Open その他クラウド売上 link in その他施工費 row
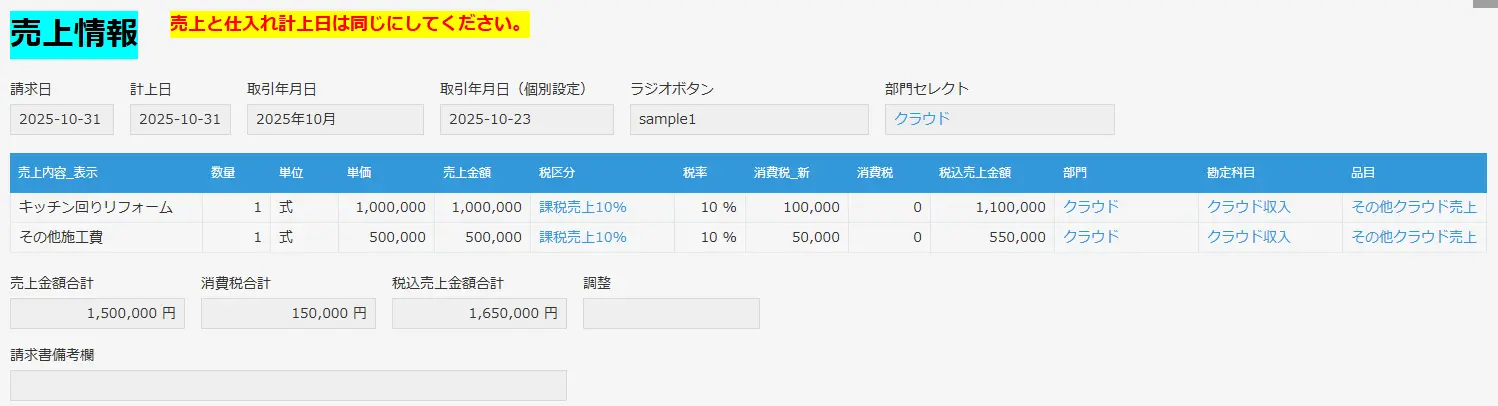This screenshot has height=406, width=1498. tap(1413, 237)
